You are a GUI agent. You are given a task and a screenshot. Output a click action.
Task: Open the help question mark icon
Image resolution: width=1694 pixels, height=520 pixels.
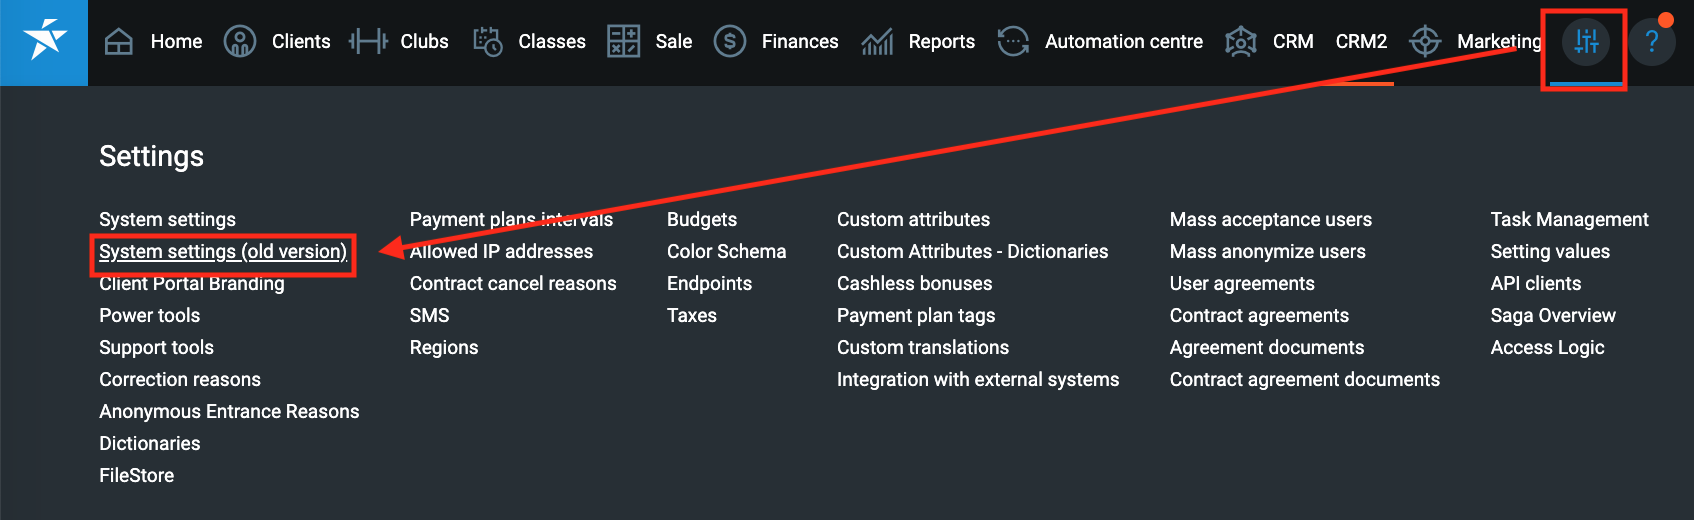click(x=1652, y=42)
